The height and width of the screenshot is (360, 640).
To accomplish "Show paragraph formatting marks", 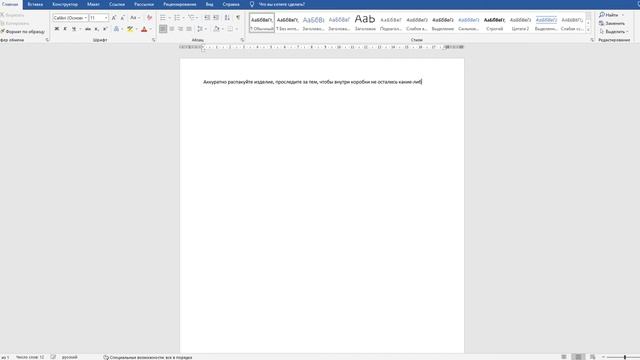I will 238,18.
